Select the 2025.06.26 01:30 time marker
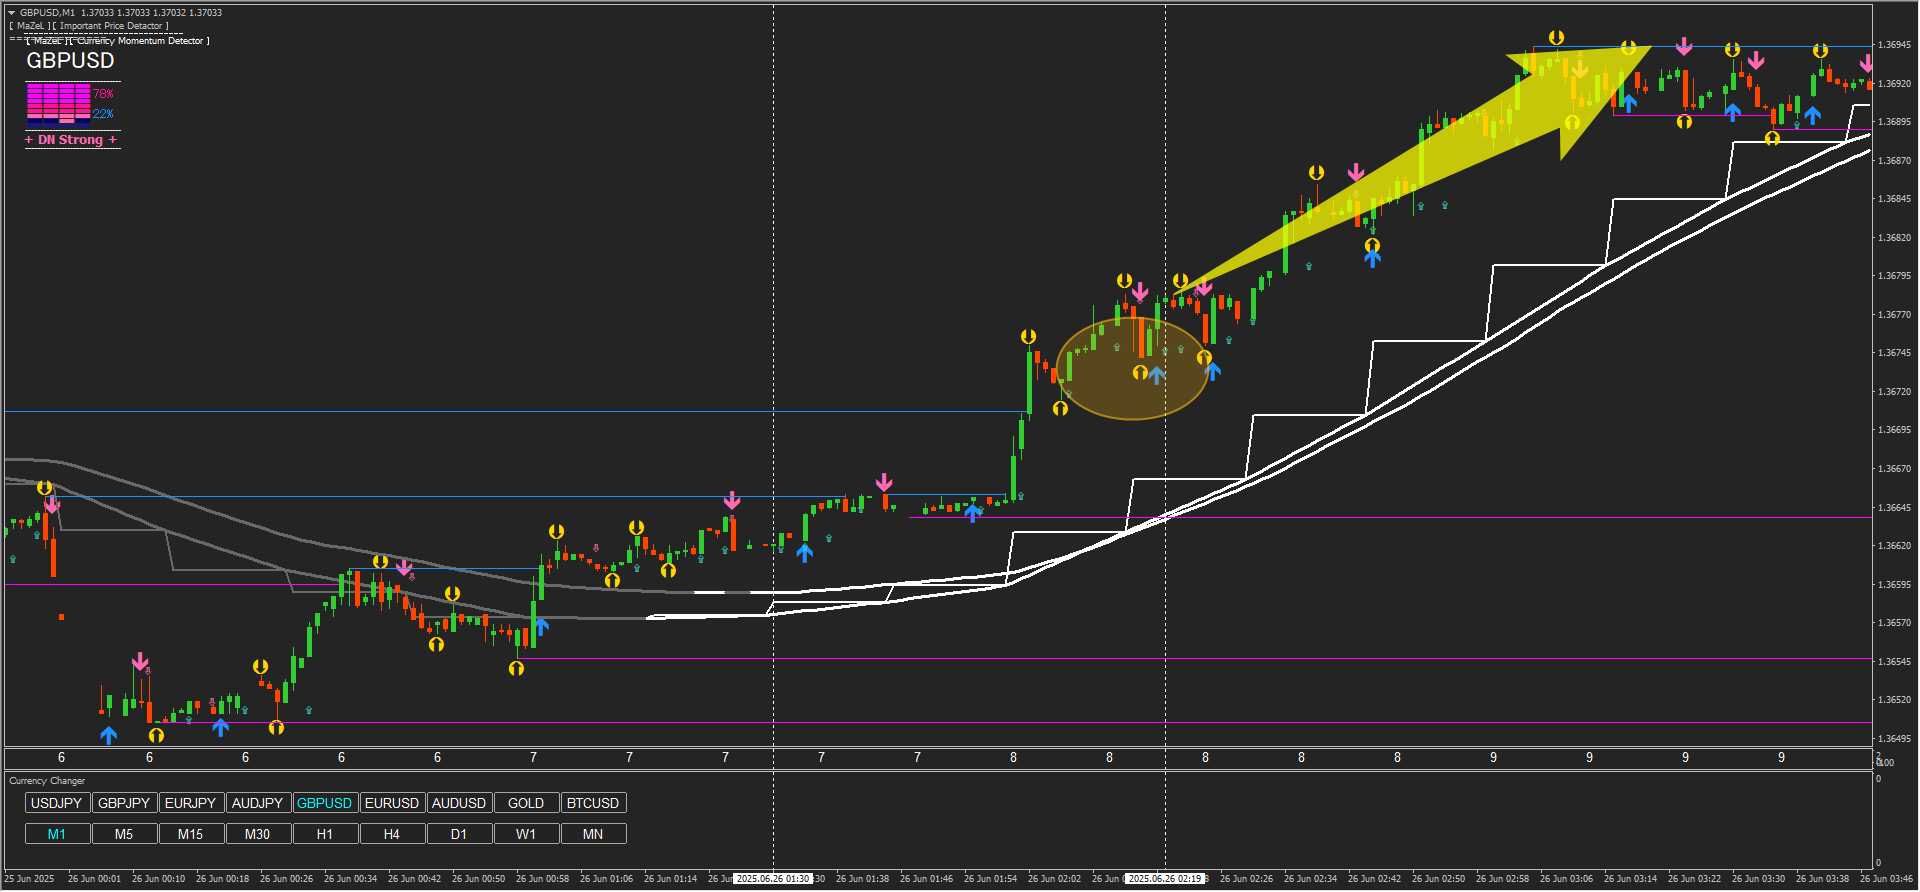 (773, 879)
